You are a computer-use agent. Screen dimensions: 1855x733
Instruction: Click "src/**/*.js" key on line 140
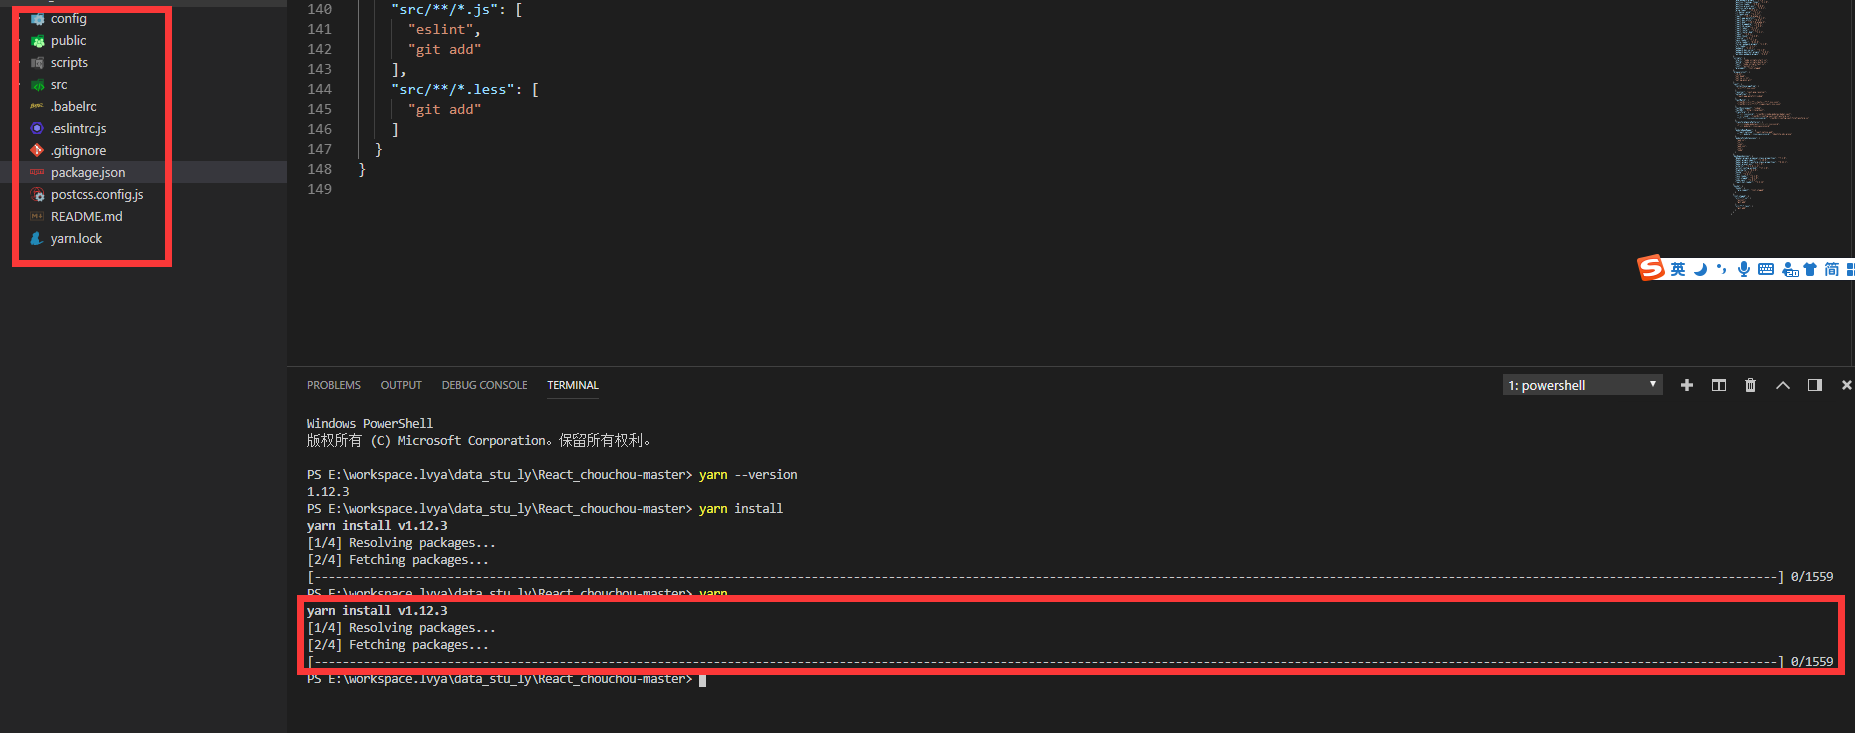point(444,9)
